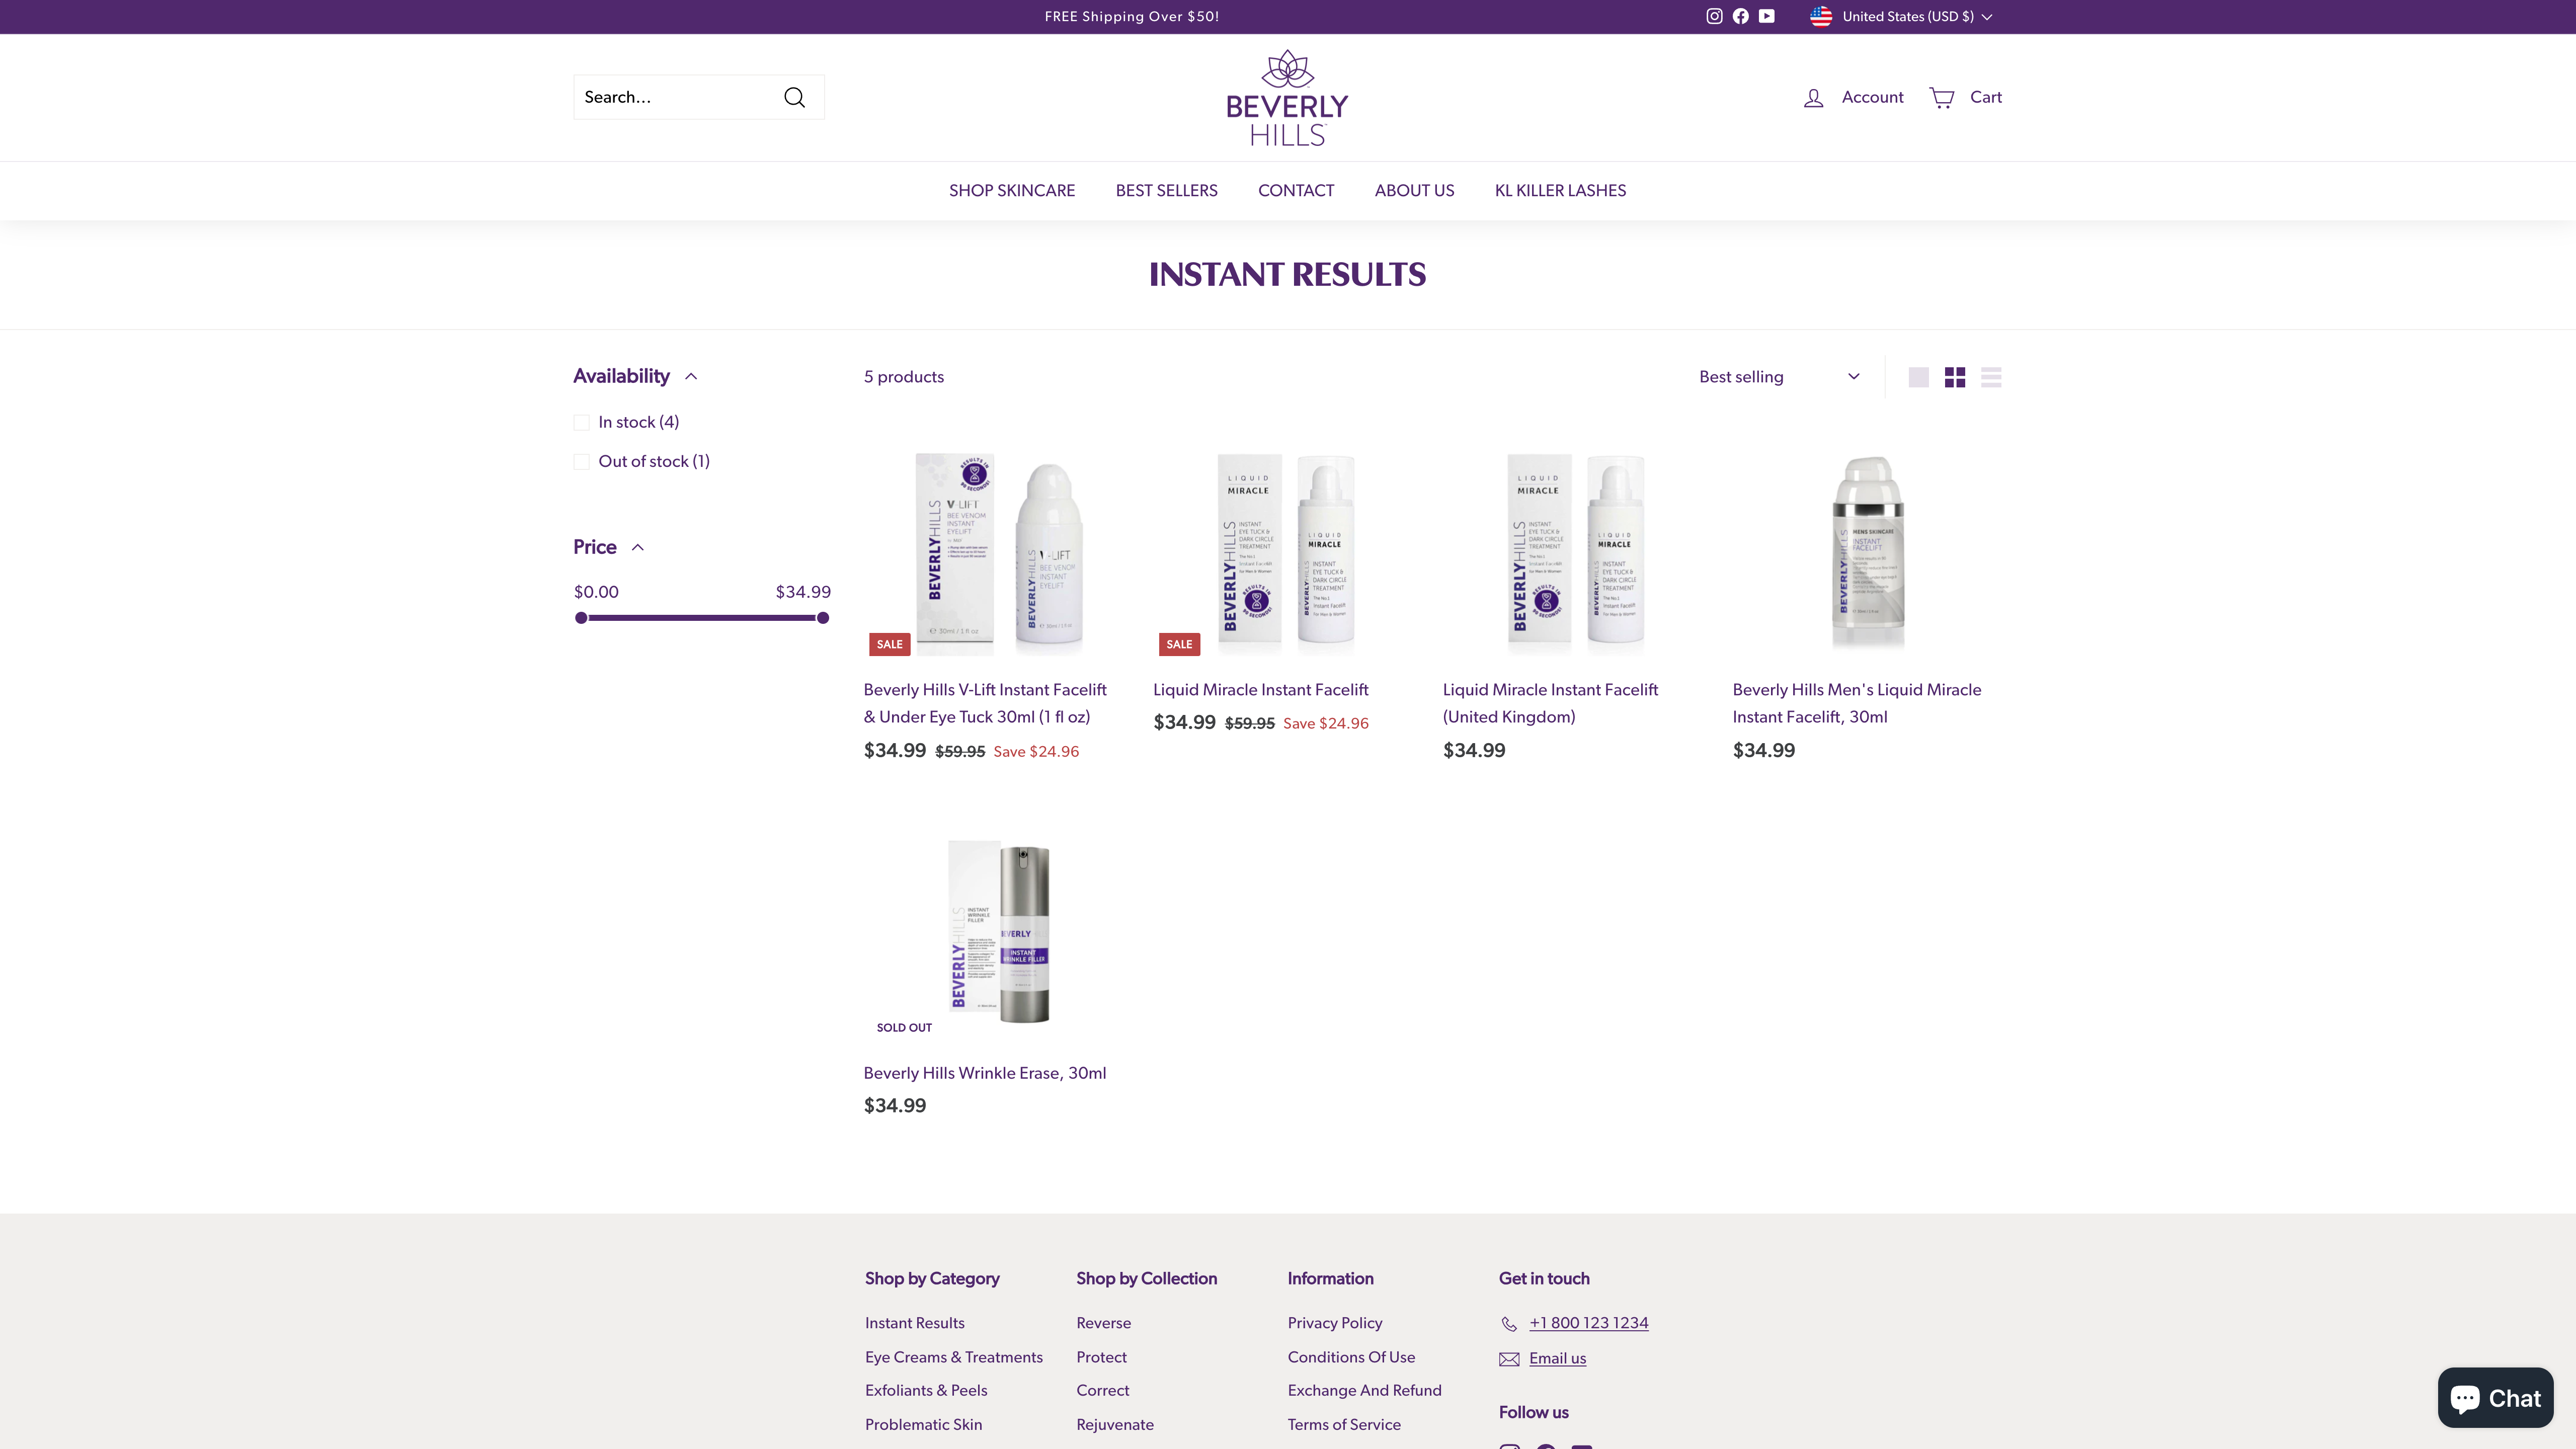Go to KL KILLER LASHES menu item
2576x1449 pixels.
(x=1560, y=190)
